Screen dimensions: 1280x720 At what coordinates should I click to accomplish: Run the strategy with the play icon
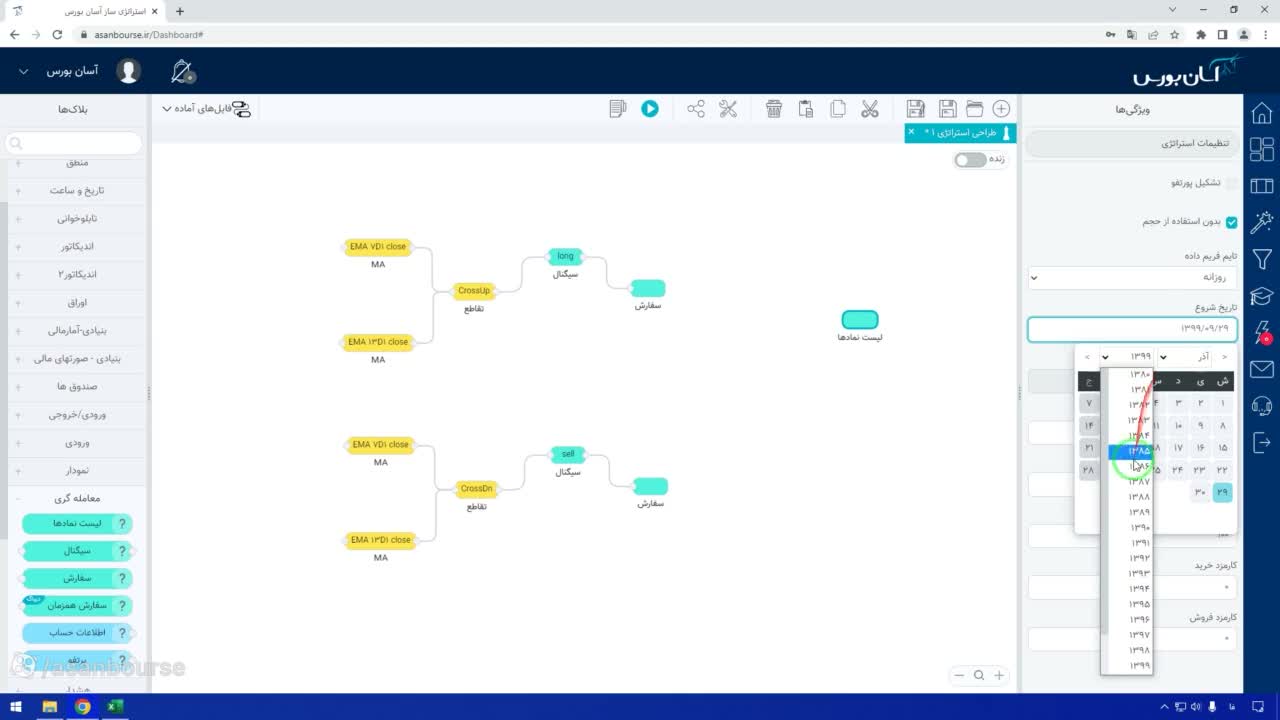[x=650, y=109]
